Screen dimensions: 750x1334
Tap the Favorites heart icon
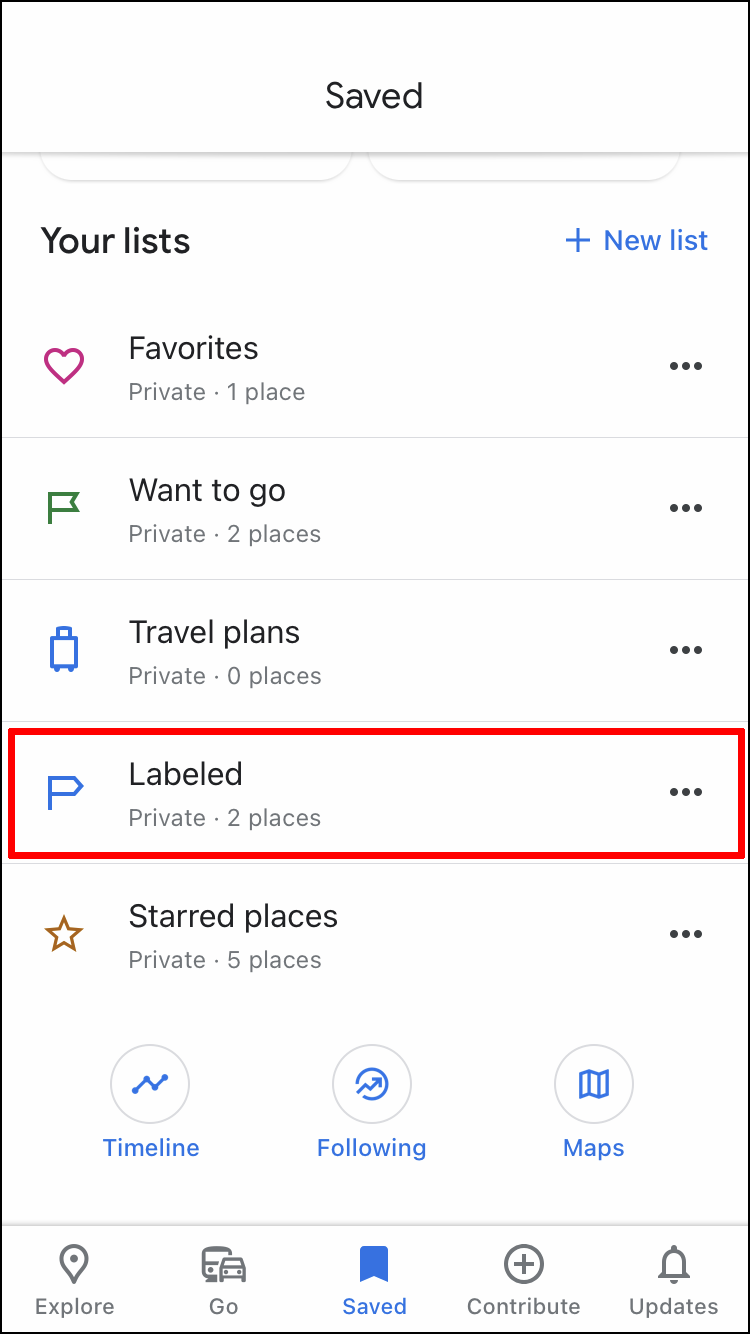coord(64,366)
